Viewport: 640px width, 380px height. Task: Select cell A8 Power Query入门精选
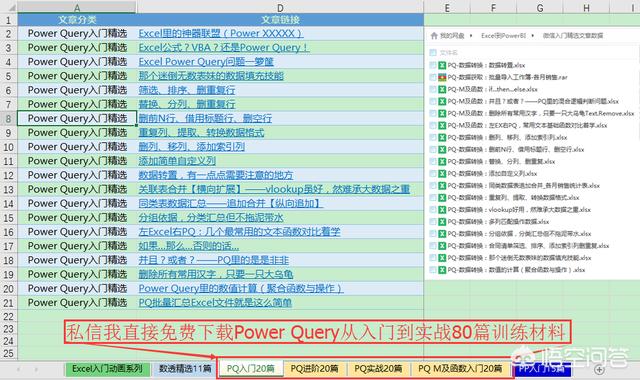coord(77,118)
